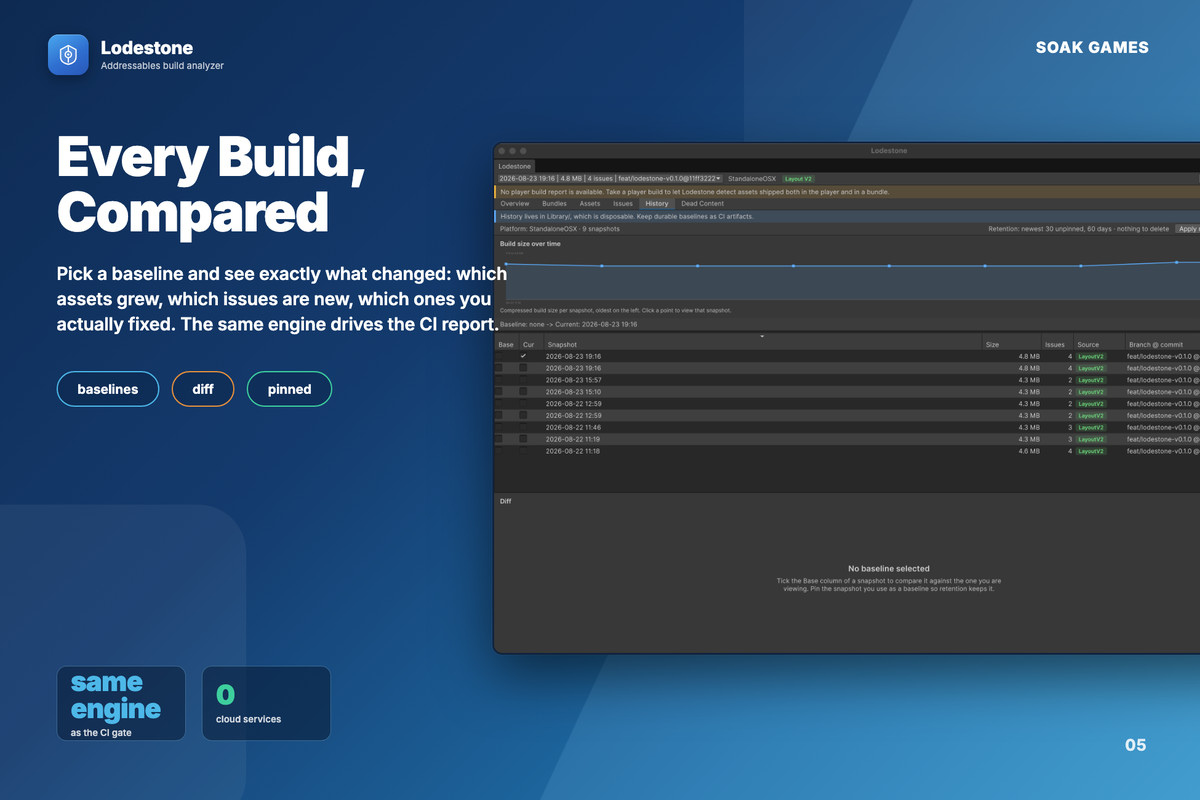Click 'Platform: StandaloneOSX · 9 snapshots' text

coord(559,229)
